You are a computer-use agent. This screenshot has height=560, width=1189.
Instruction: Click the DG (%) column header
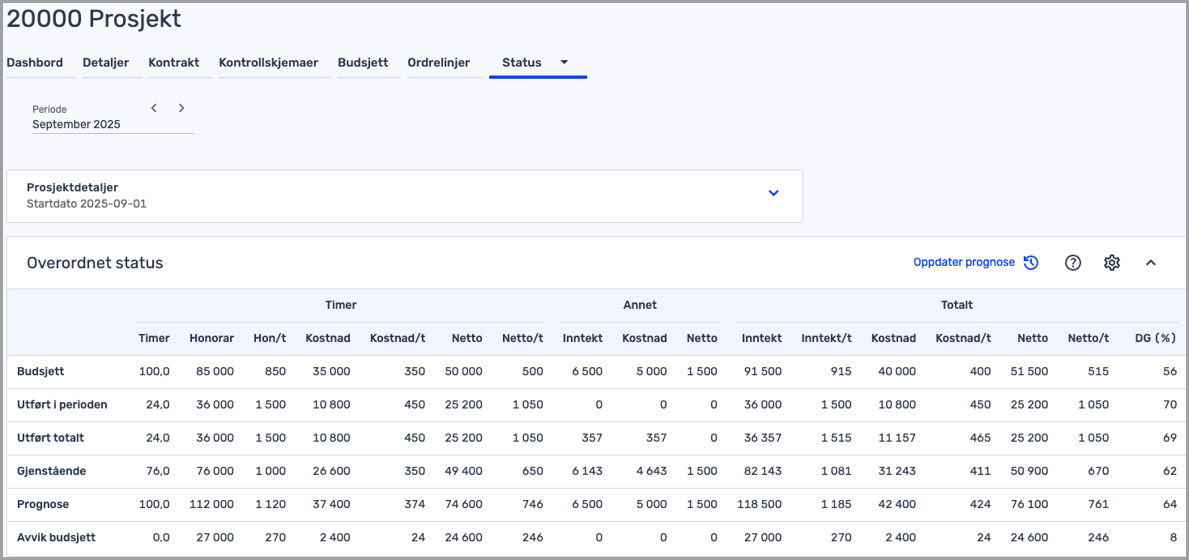click(1155, 338)
